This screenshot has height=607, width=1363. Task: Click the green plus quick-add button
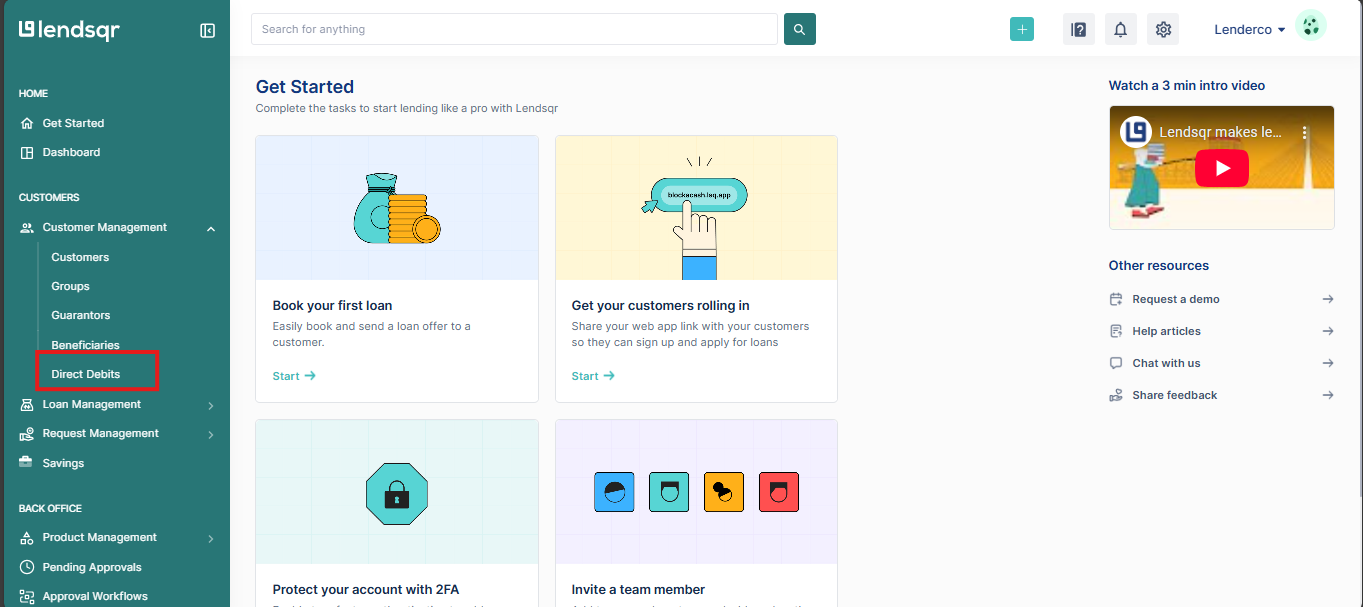point(1022,30)
